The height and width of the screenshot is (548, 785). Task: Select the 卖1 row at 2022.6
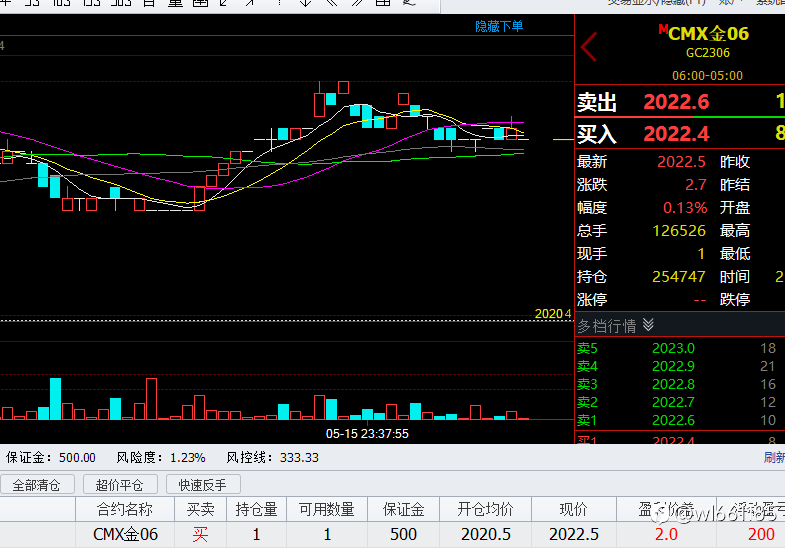tap(679, 420)
